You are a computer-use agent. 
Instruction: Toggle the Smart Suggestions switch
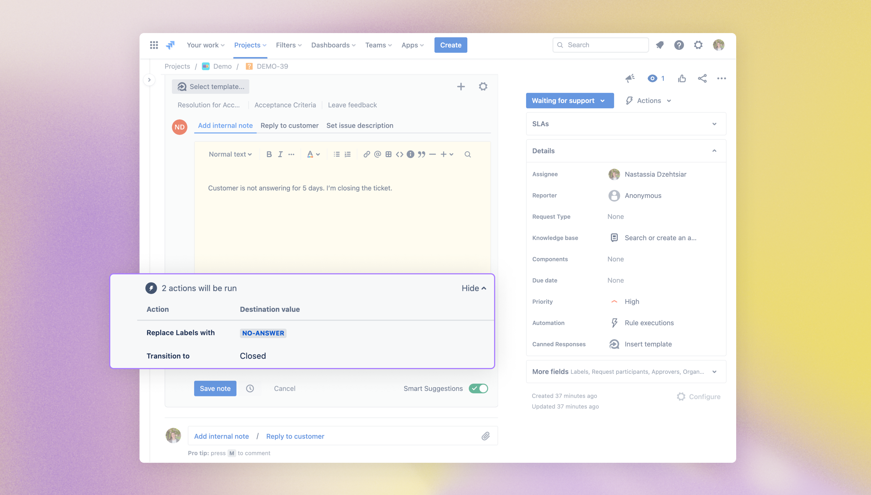click(478, 388)
